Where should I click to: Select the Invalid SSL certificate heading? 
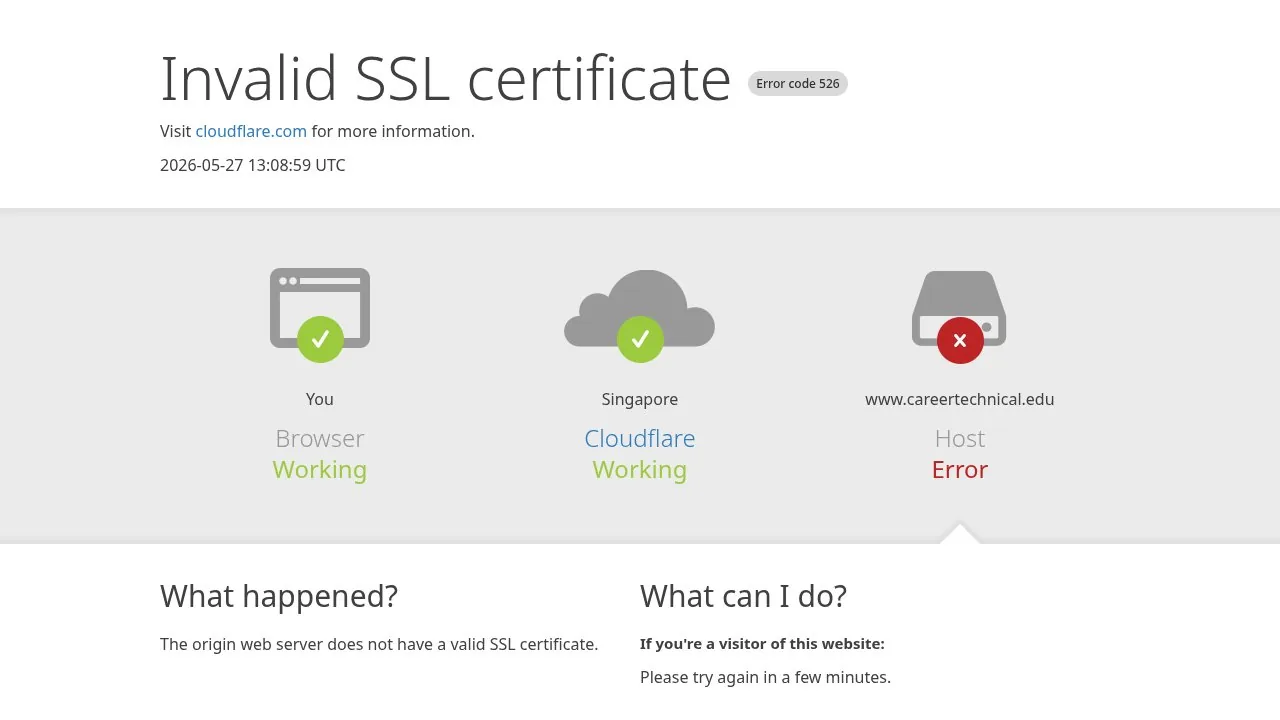pos(446,78)
